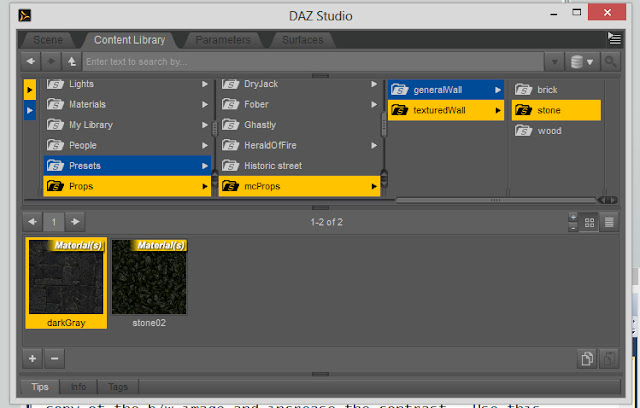Expand the Presets folder arrow
The image size is (640, 408).
click(205, 166)
